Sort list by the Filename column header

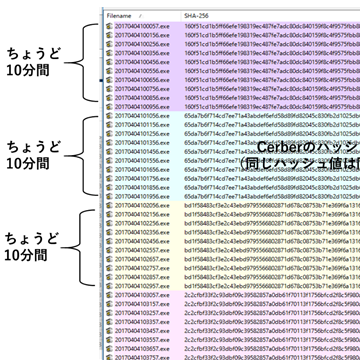tap(142, 16)
